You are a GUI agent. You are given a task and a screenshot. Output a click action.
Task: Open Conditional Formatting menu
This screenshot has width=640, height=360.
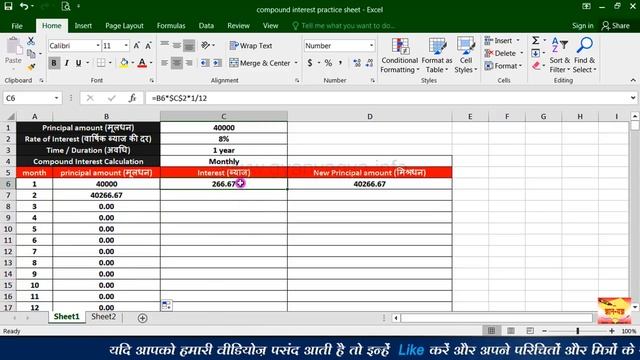[400, 55]
